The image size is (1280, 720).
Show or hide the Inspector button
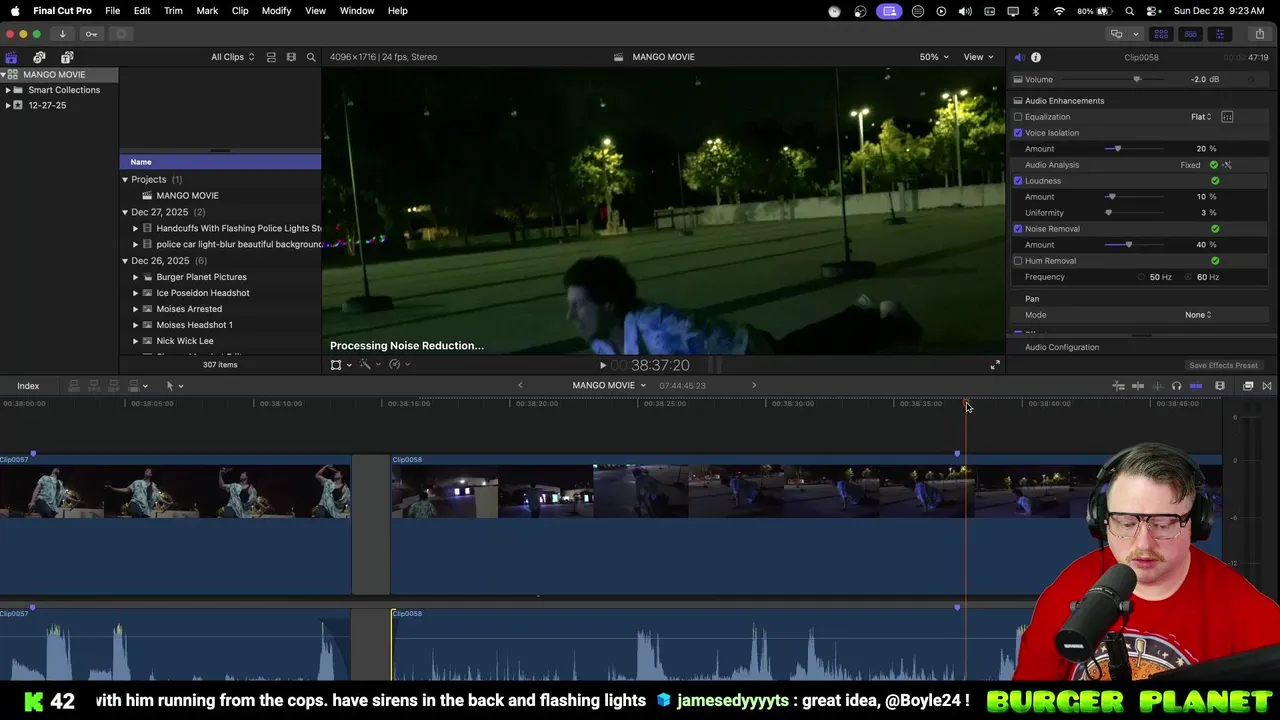point(1219,34)
